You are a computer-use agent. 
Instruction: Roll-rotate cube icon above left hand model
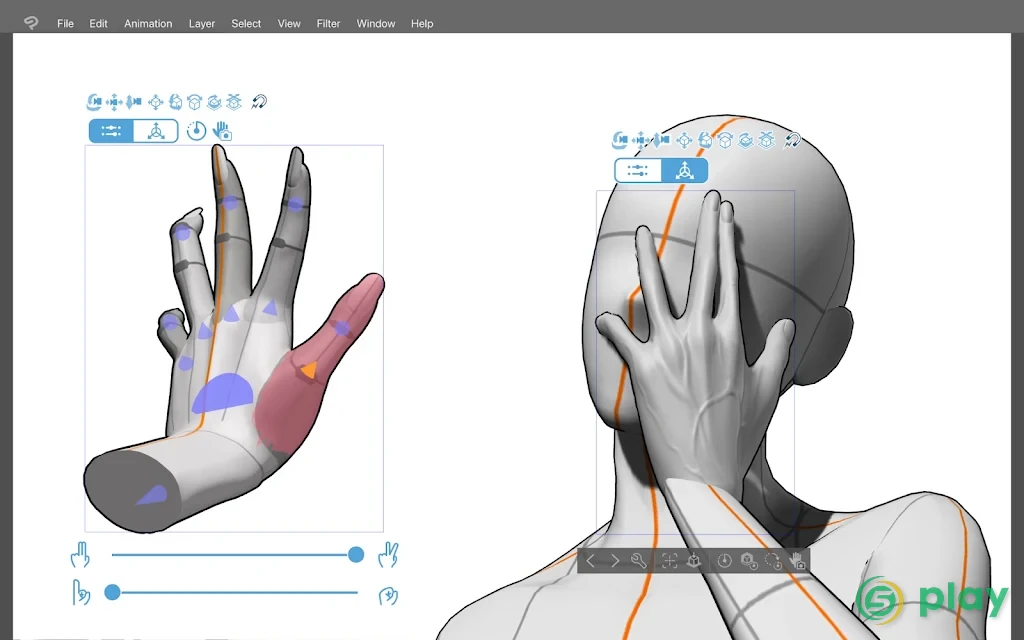(195, 102)
